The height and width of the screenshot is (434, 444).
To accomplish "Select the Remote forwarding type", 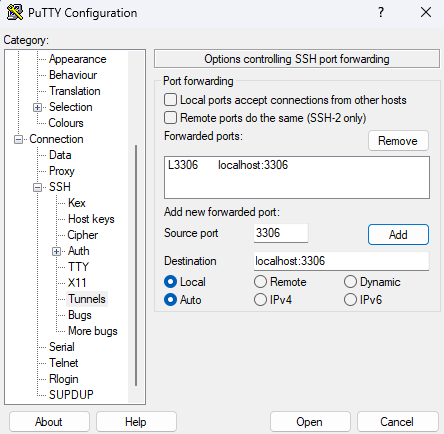I will [260, 282].
